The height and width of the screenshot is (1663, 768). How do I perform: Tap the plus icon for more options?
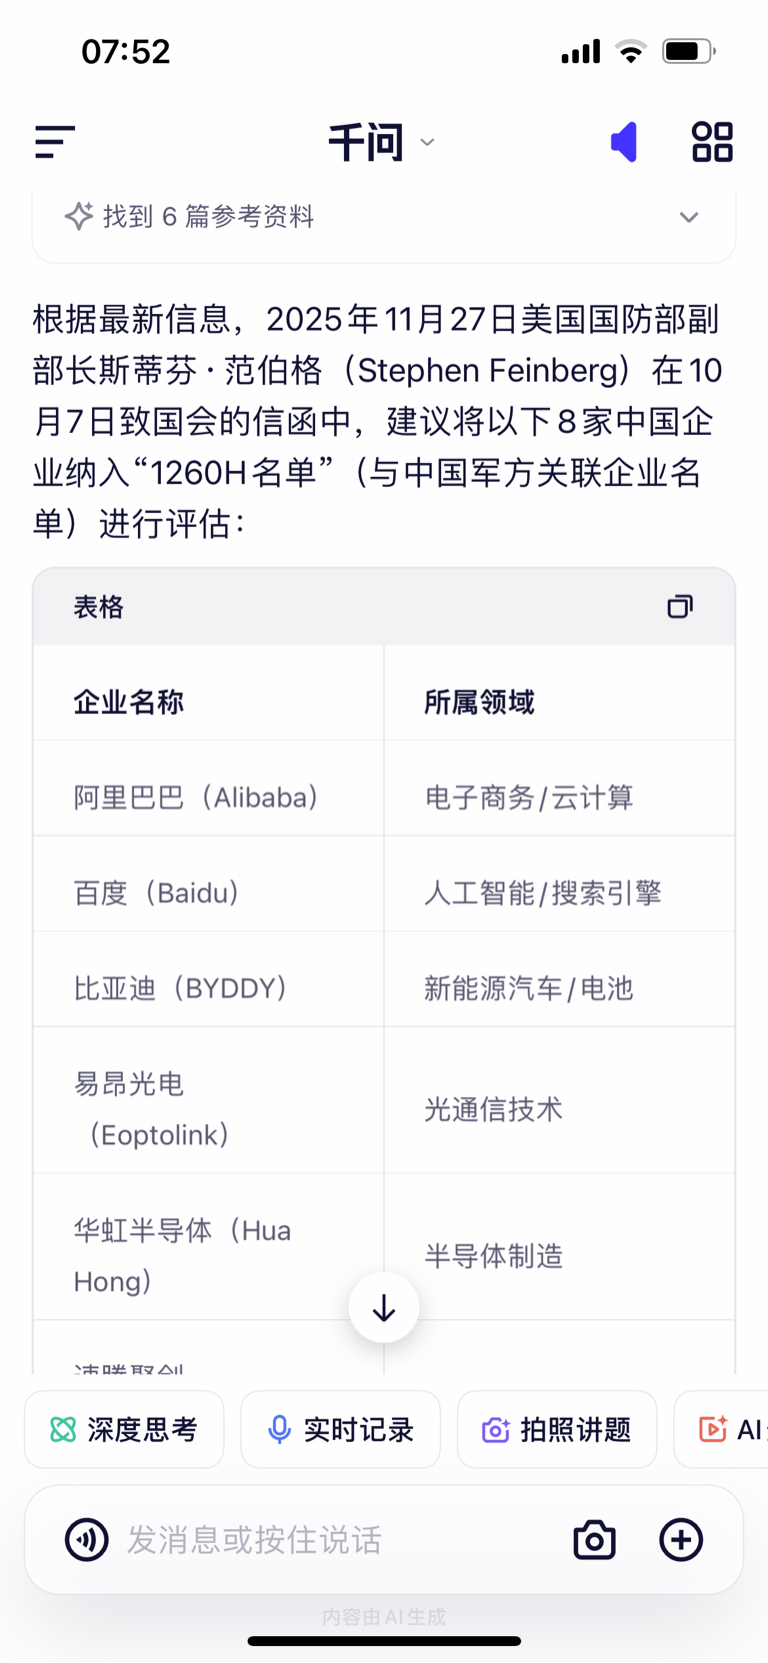click(x=681, y=1540)
